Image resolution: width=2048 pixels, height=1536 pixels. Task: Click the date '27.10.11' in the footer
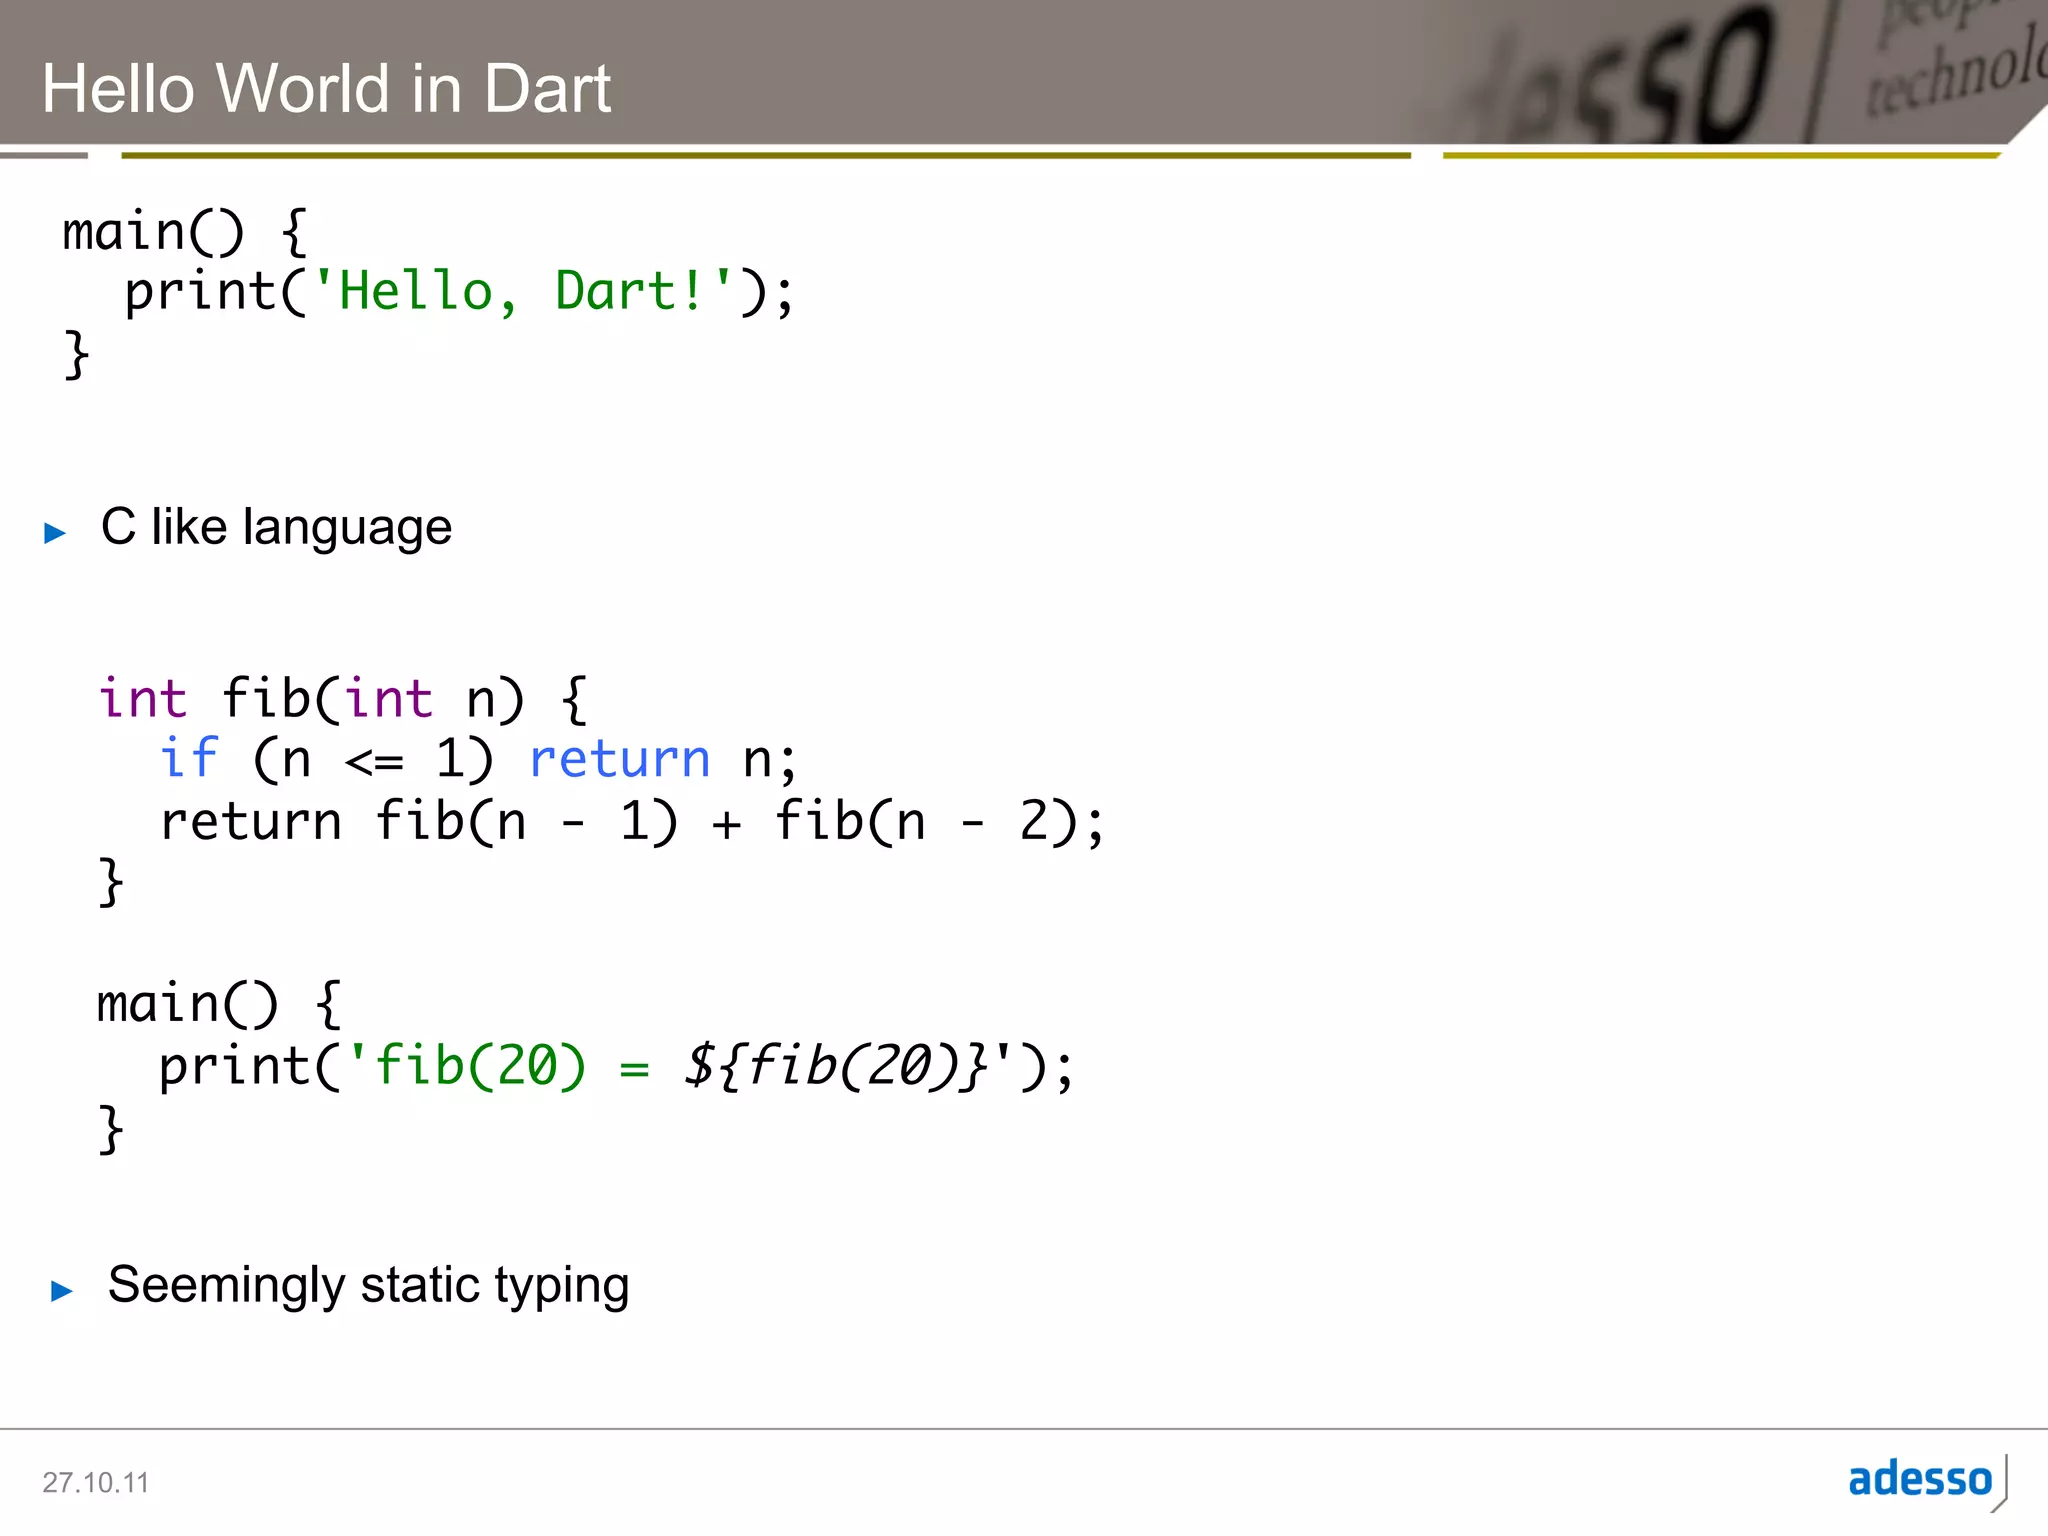[95, 1482]
